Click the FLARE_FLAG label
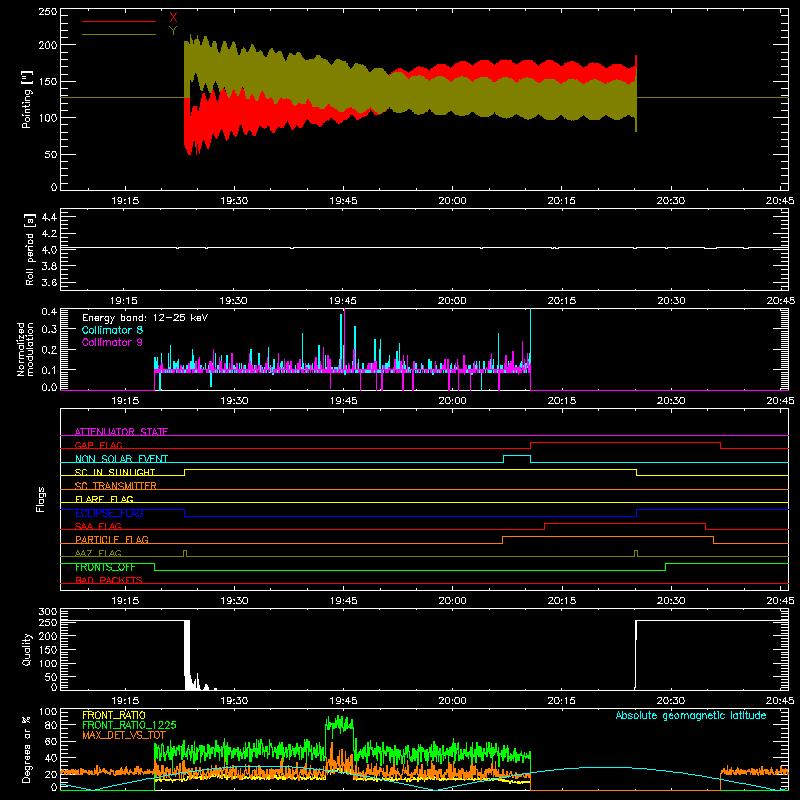This screenshot has width=800, height=800. [x=104, y=499]
